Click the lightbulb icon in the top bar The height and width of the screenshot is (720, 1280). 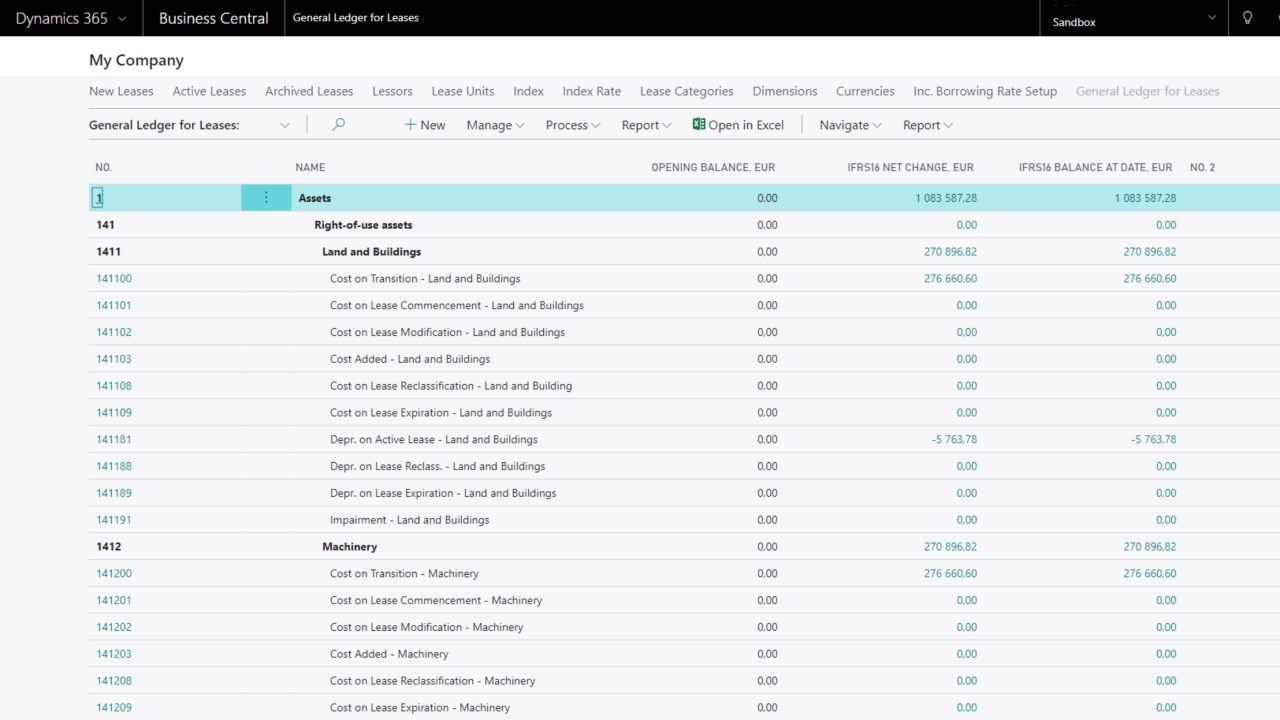[1247, 18]
